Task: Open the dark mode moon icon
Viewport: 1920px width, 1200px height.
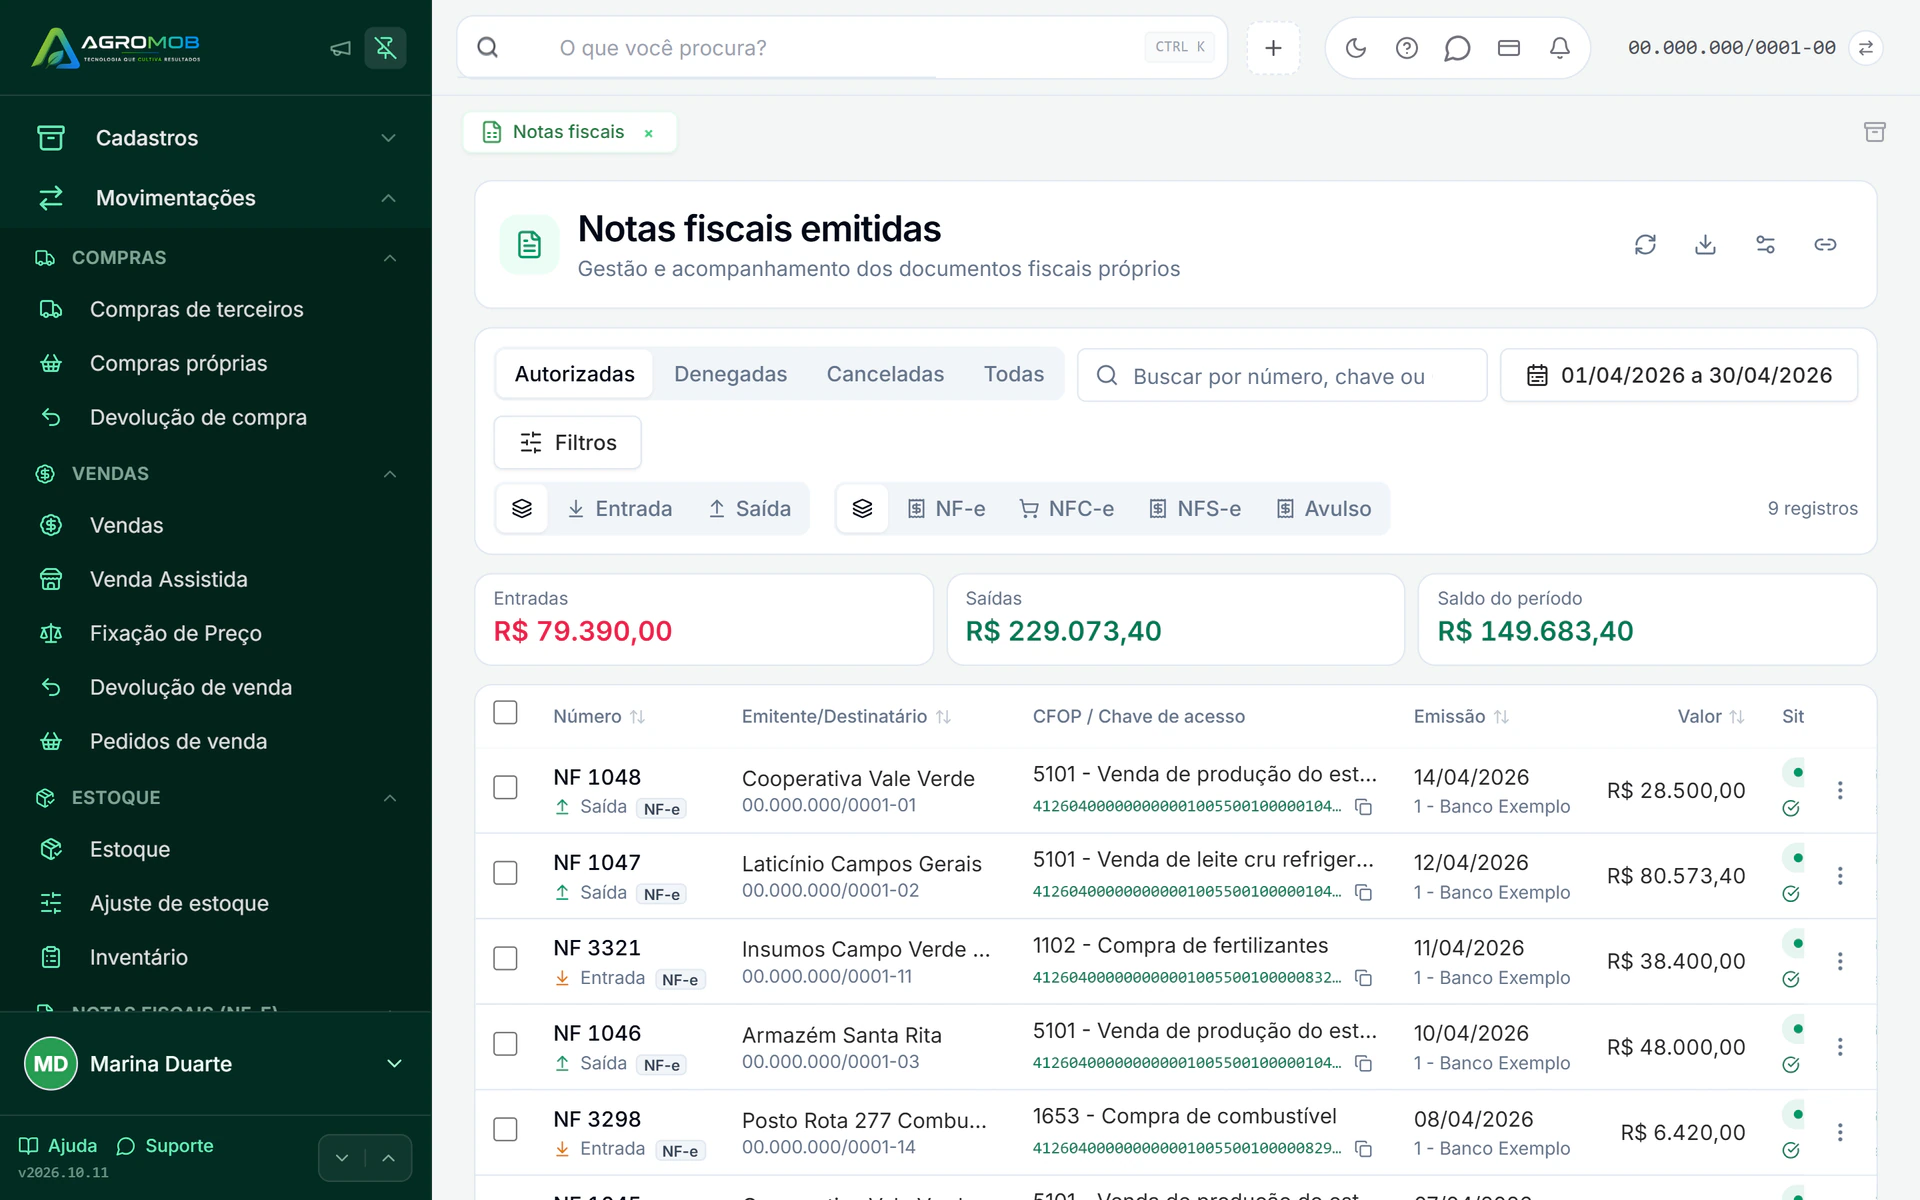Action: [x=1356, y=48]
